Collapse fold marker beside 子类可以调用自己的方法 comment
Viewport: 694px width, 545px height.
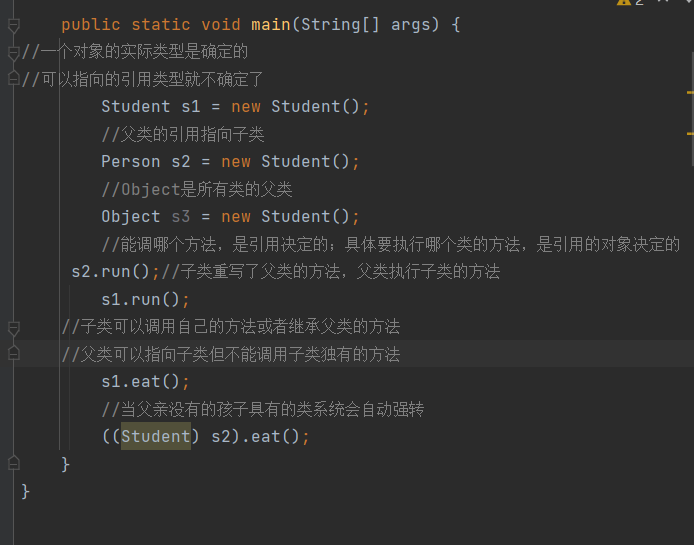pos(13,327)
